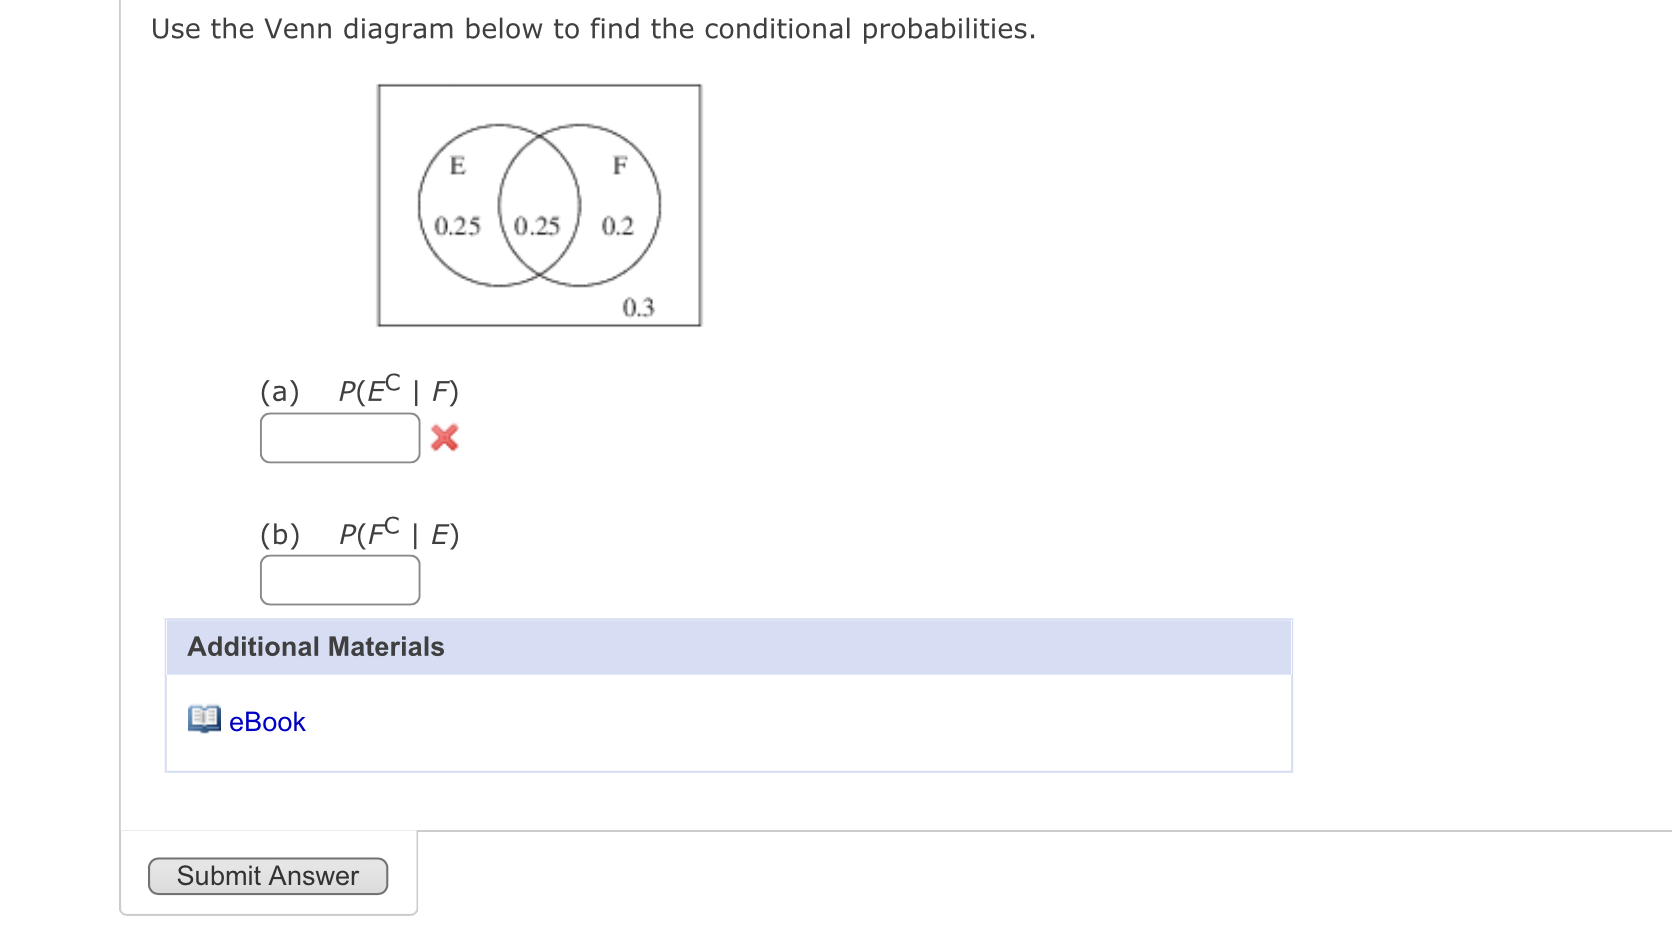
Task: Click the region labeled 0.3 outside both circles
Action: click(638, 305)
